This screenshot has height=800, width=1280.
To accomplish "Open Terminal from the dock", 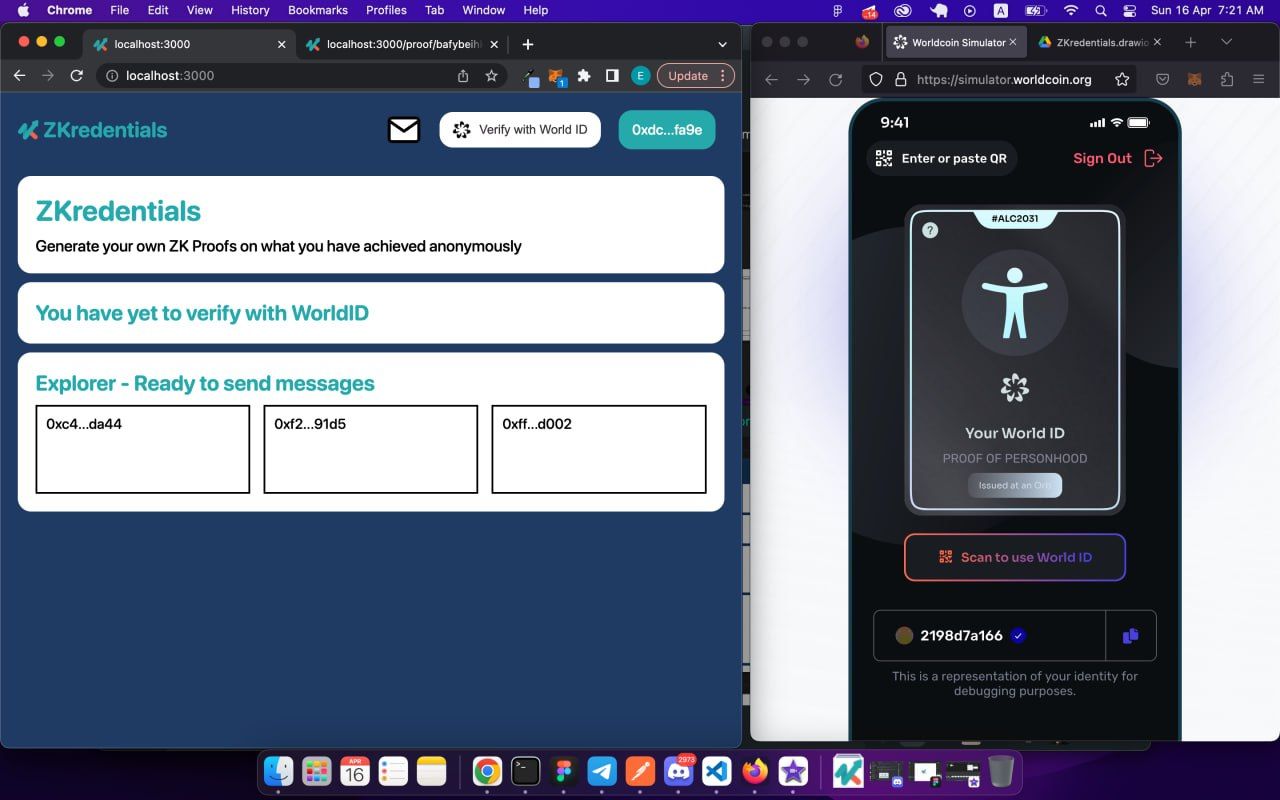I will tap(525, 771).
